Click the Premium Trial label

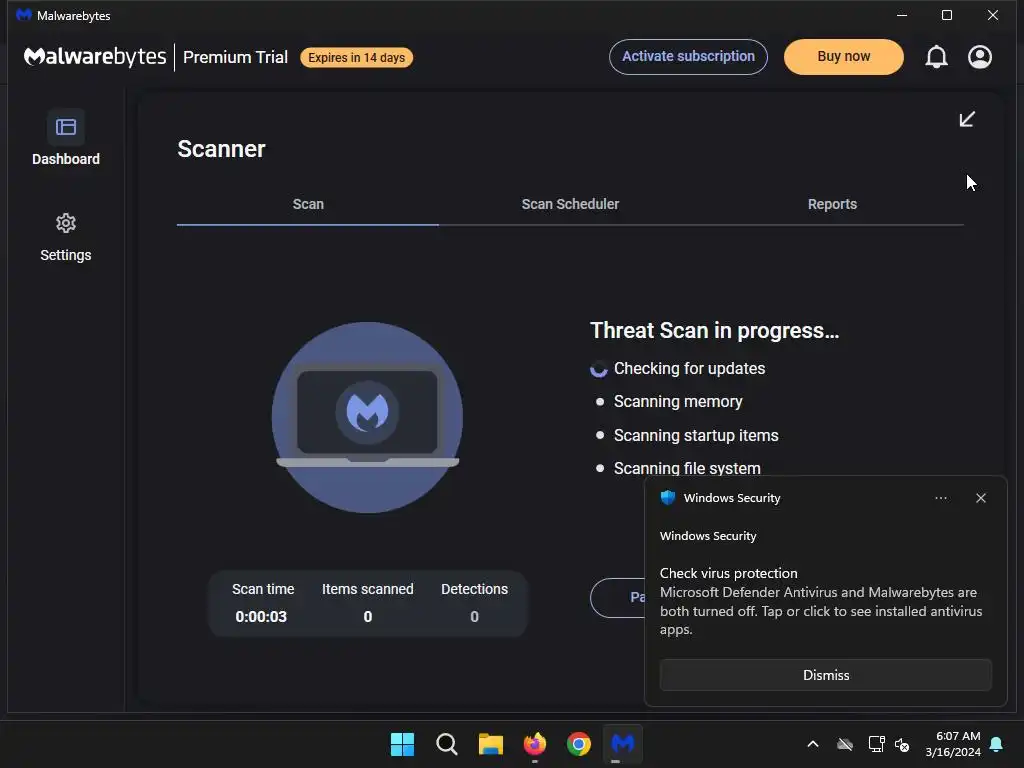click(x=235, y=57)
